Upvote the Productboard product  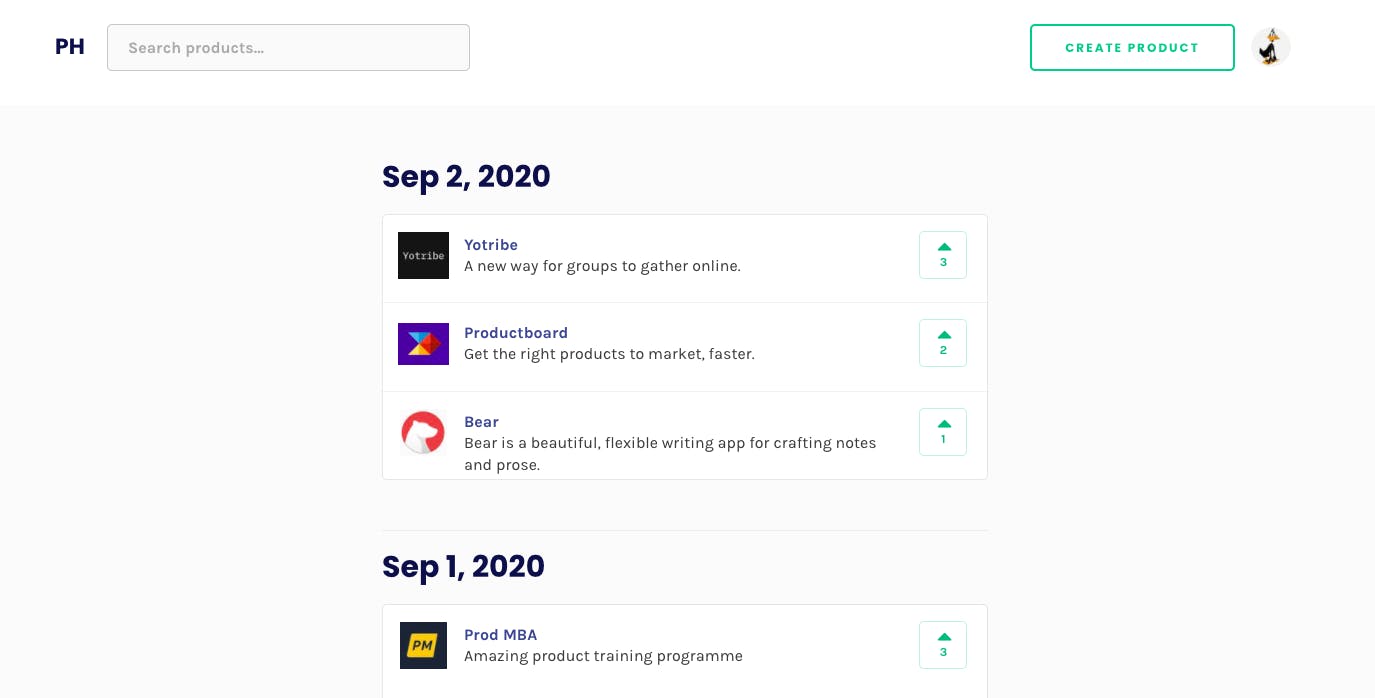point(943,343)
